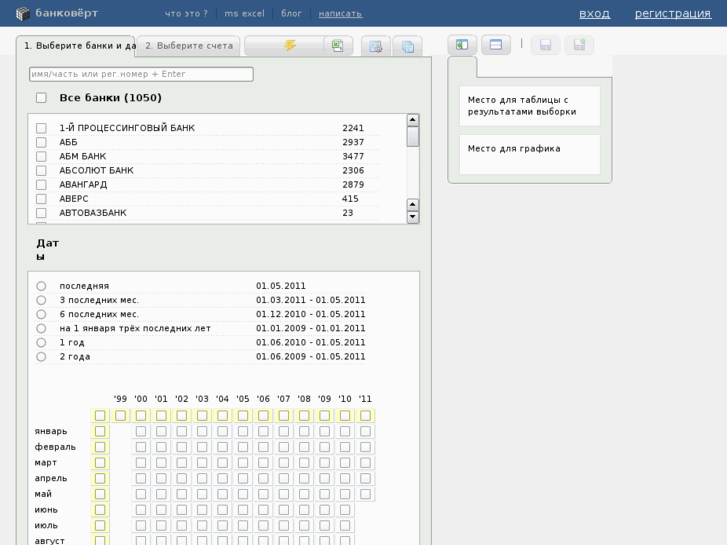Screen dimensions: 727x545
Task: Open the '2. Выберите счета' tab
Action: [189, 46]
